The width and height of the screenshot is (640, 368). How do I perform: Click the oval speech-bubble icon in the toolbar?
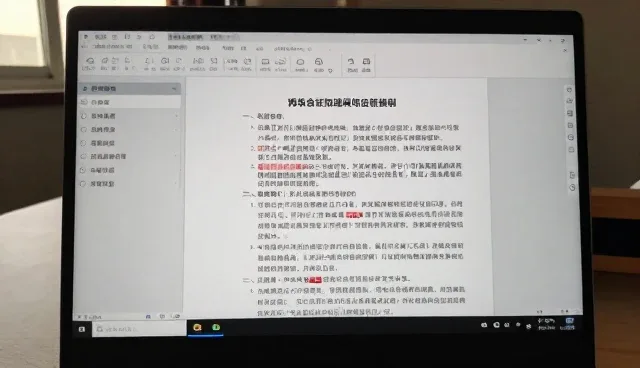300,62
